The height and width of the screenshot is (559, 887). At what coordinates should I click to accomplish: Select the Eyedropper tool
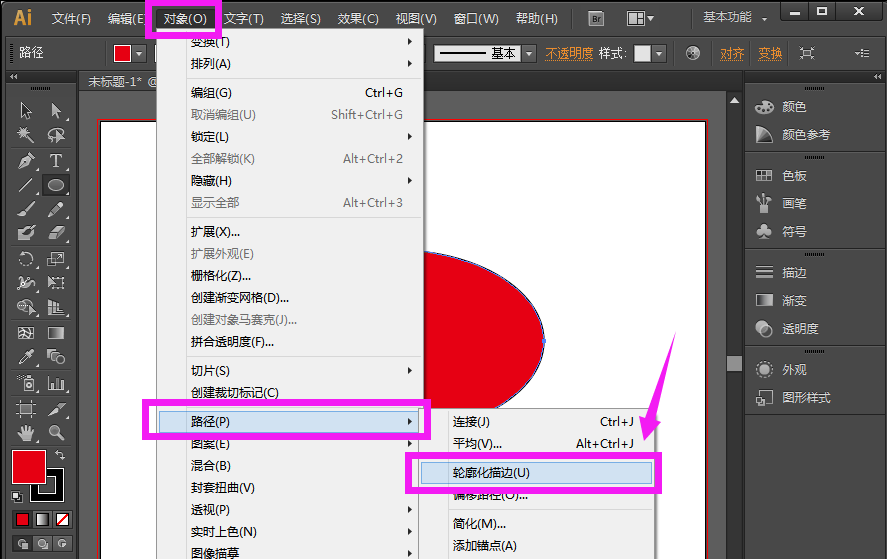coord(26,356)
